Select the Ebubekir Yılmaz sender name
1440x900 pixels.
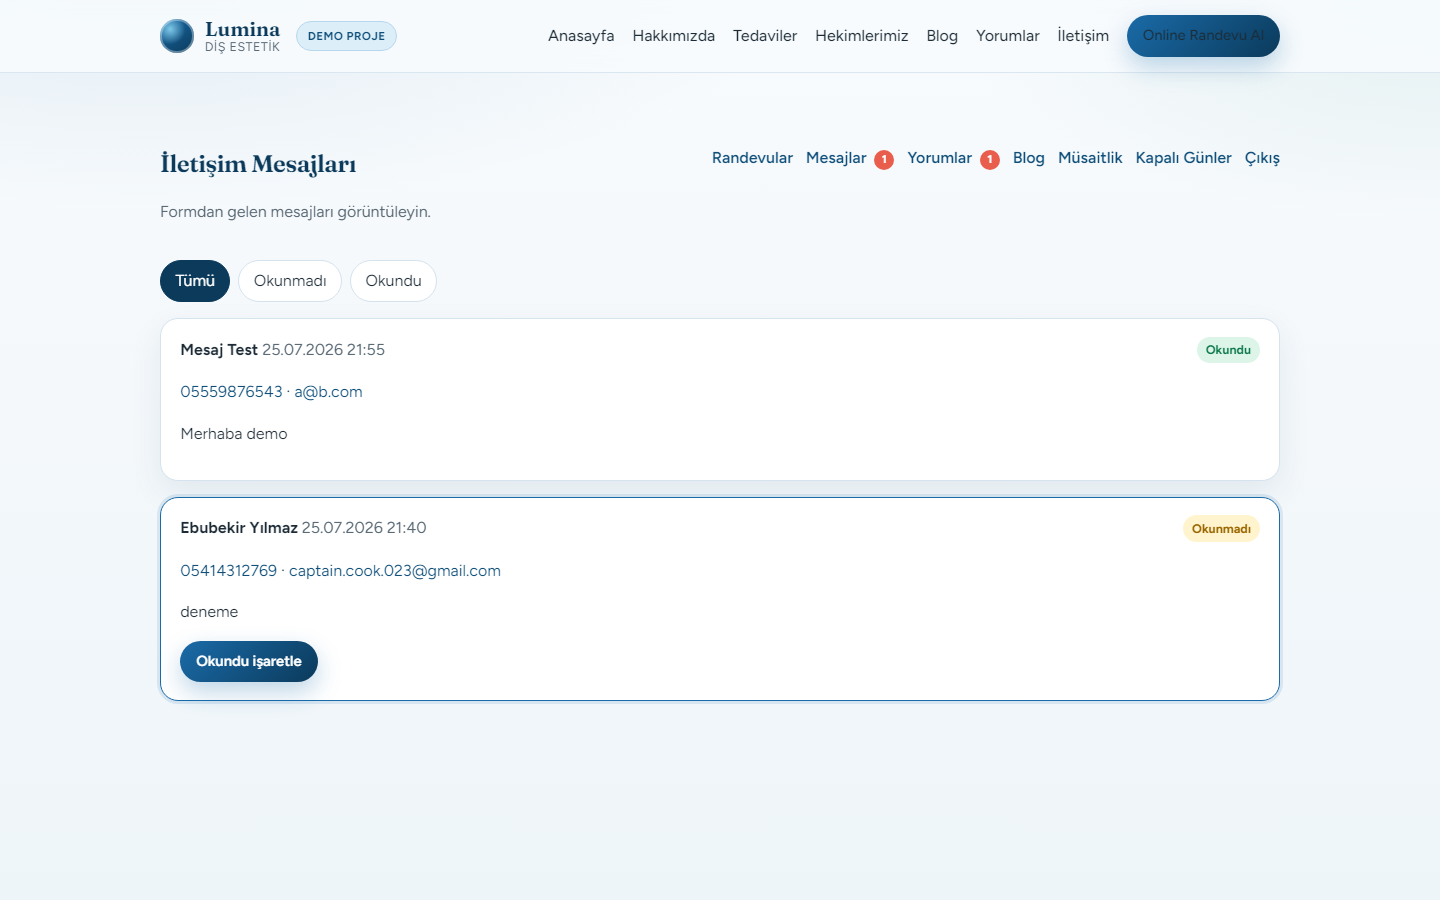coord(239,528)
